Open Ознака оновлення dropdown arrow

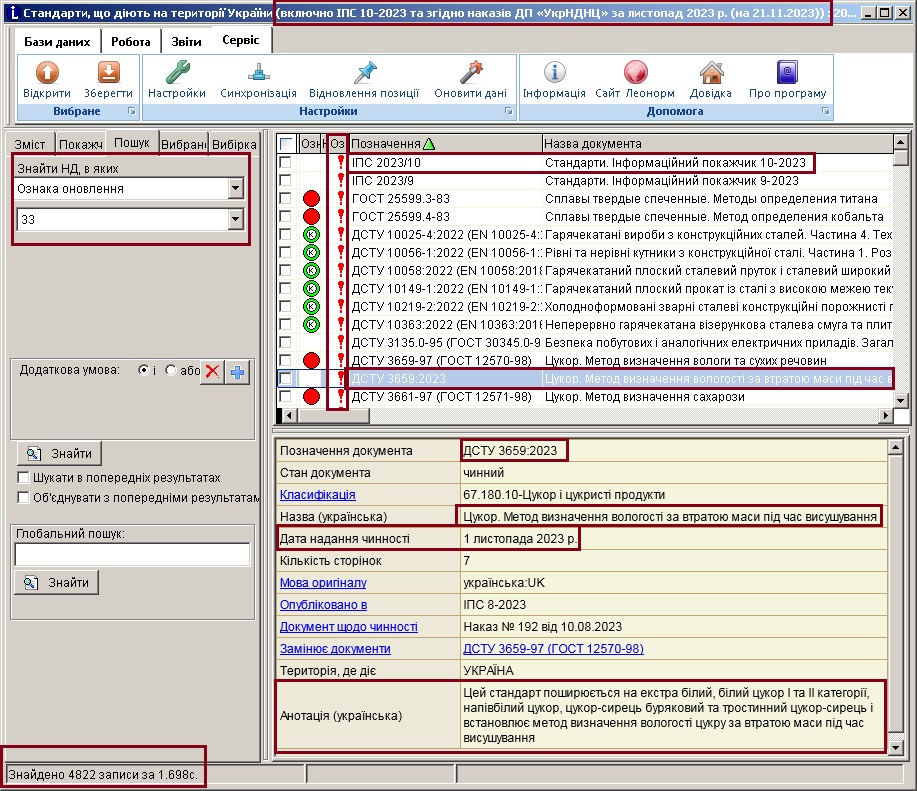click(x=236, y=188)
